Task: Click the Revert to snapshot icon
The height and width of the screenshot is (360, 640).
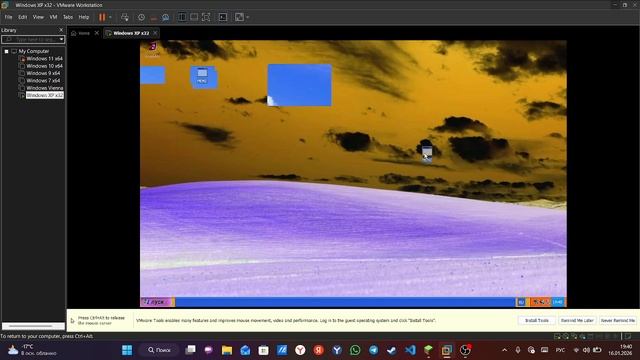Action: click(x=153, y=17)
